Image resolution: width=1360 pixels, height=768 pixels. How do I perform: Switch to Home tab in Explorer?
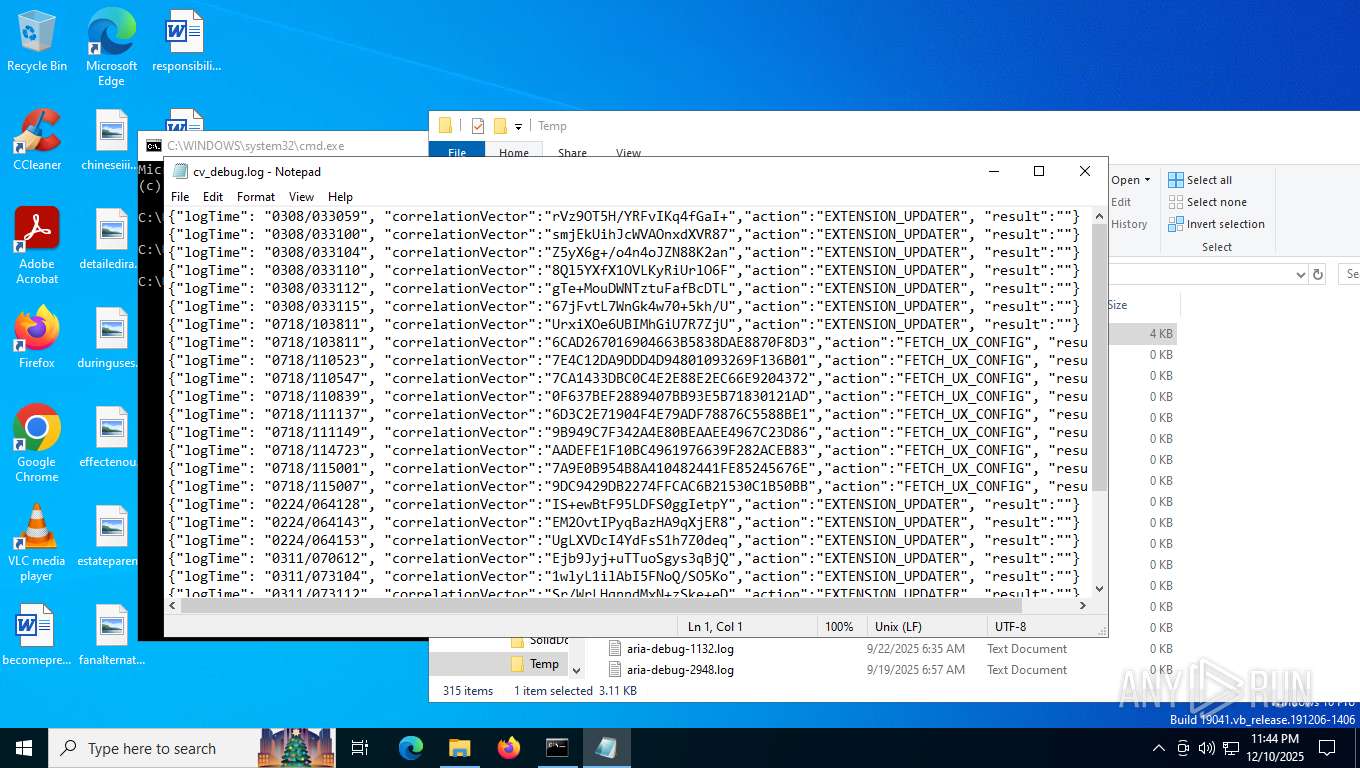514,152
